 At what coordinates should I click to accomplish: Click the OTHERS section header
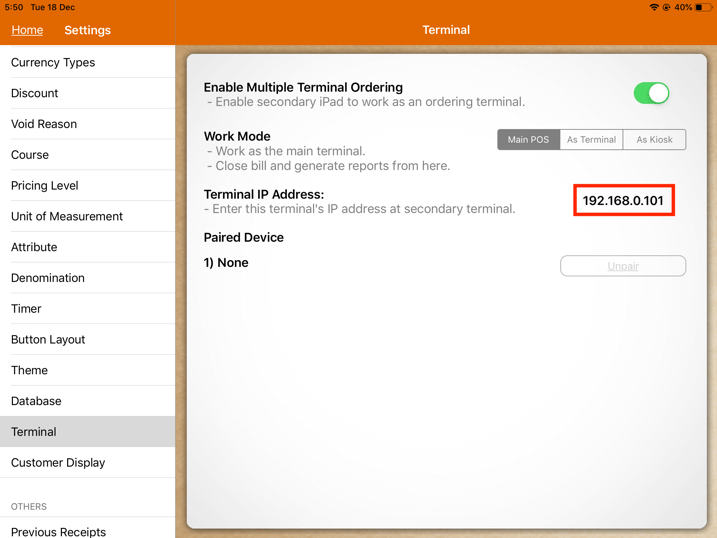coord(29,506)
